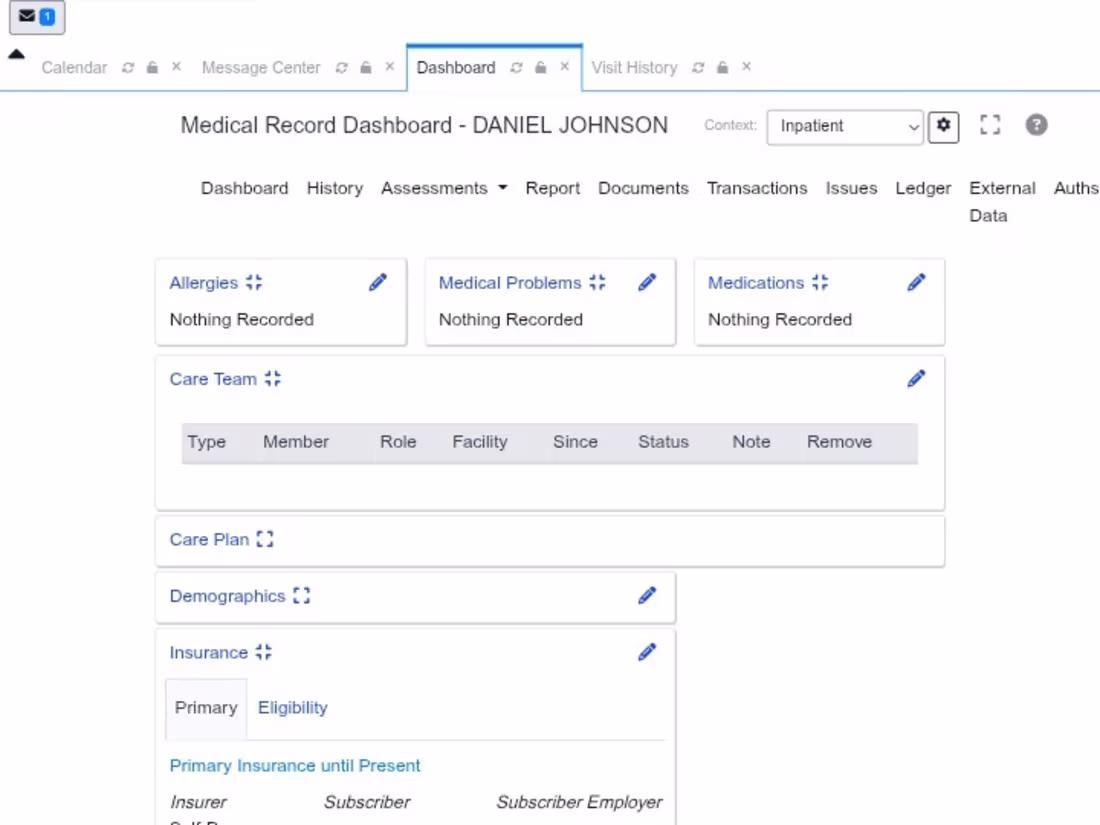Switch to the Calendar tab
Screen dimensions: 1100x825
pyautogui.click(x=74, y=67)
